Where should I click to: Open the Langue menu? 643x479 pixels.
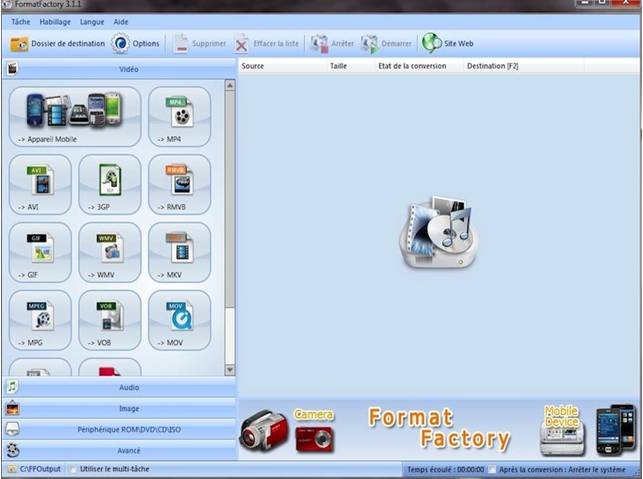pyautogui.click(x=92, y=21)
